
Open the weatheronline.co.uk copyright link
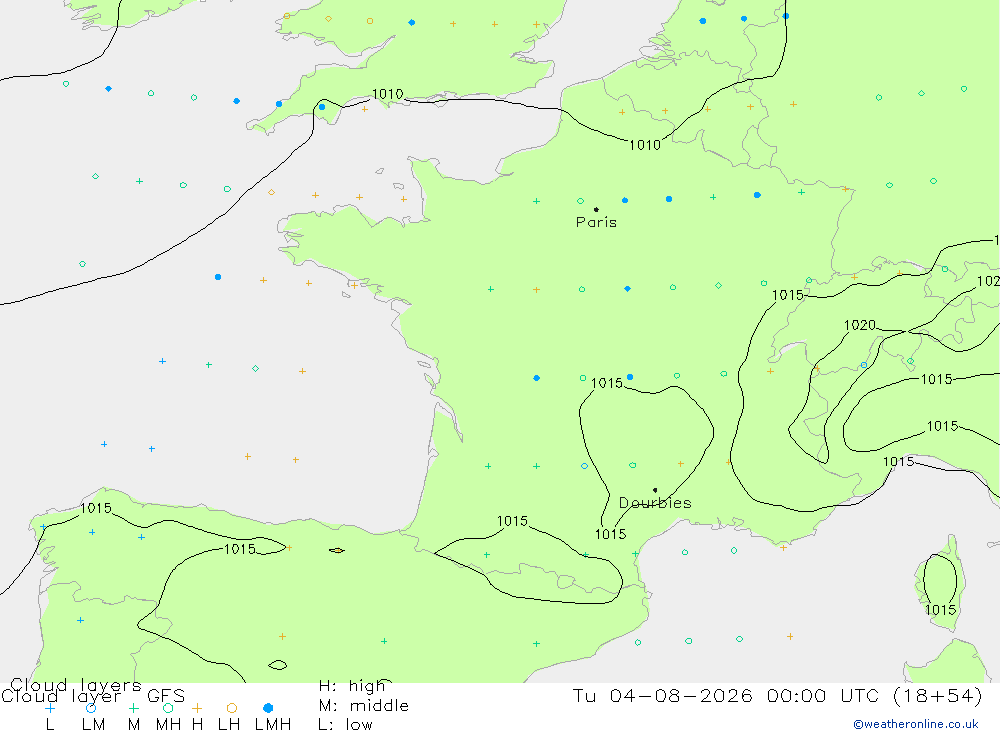click(x=916, y=724)
